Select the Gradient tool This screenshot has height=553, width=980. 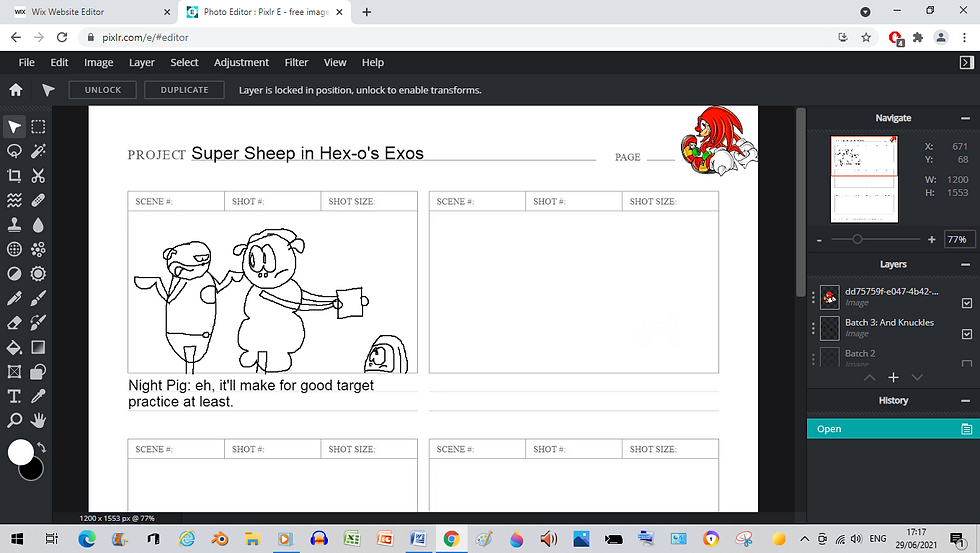click(x=38, y=347)
